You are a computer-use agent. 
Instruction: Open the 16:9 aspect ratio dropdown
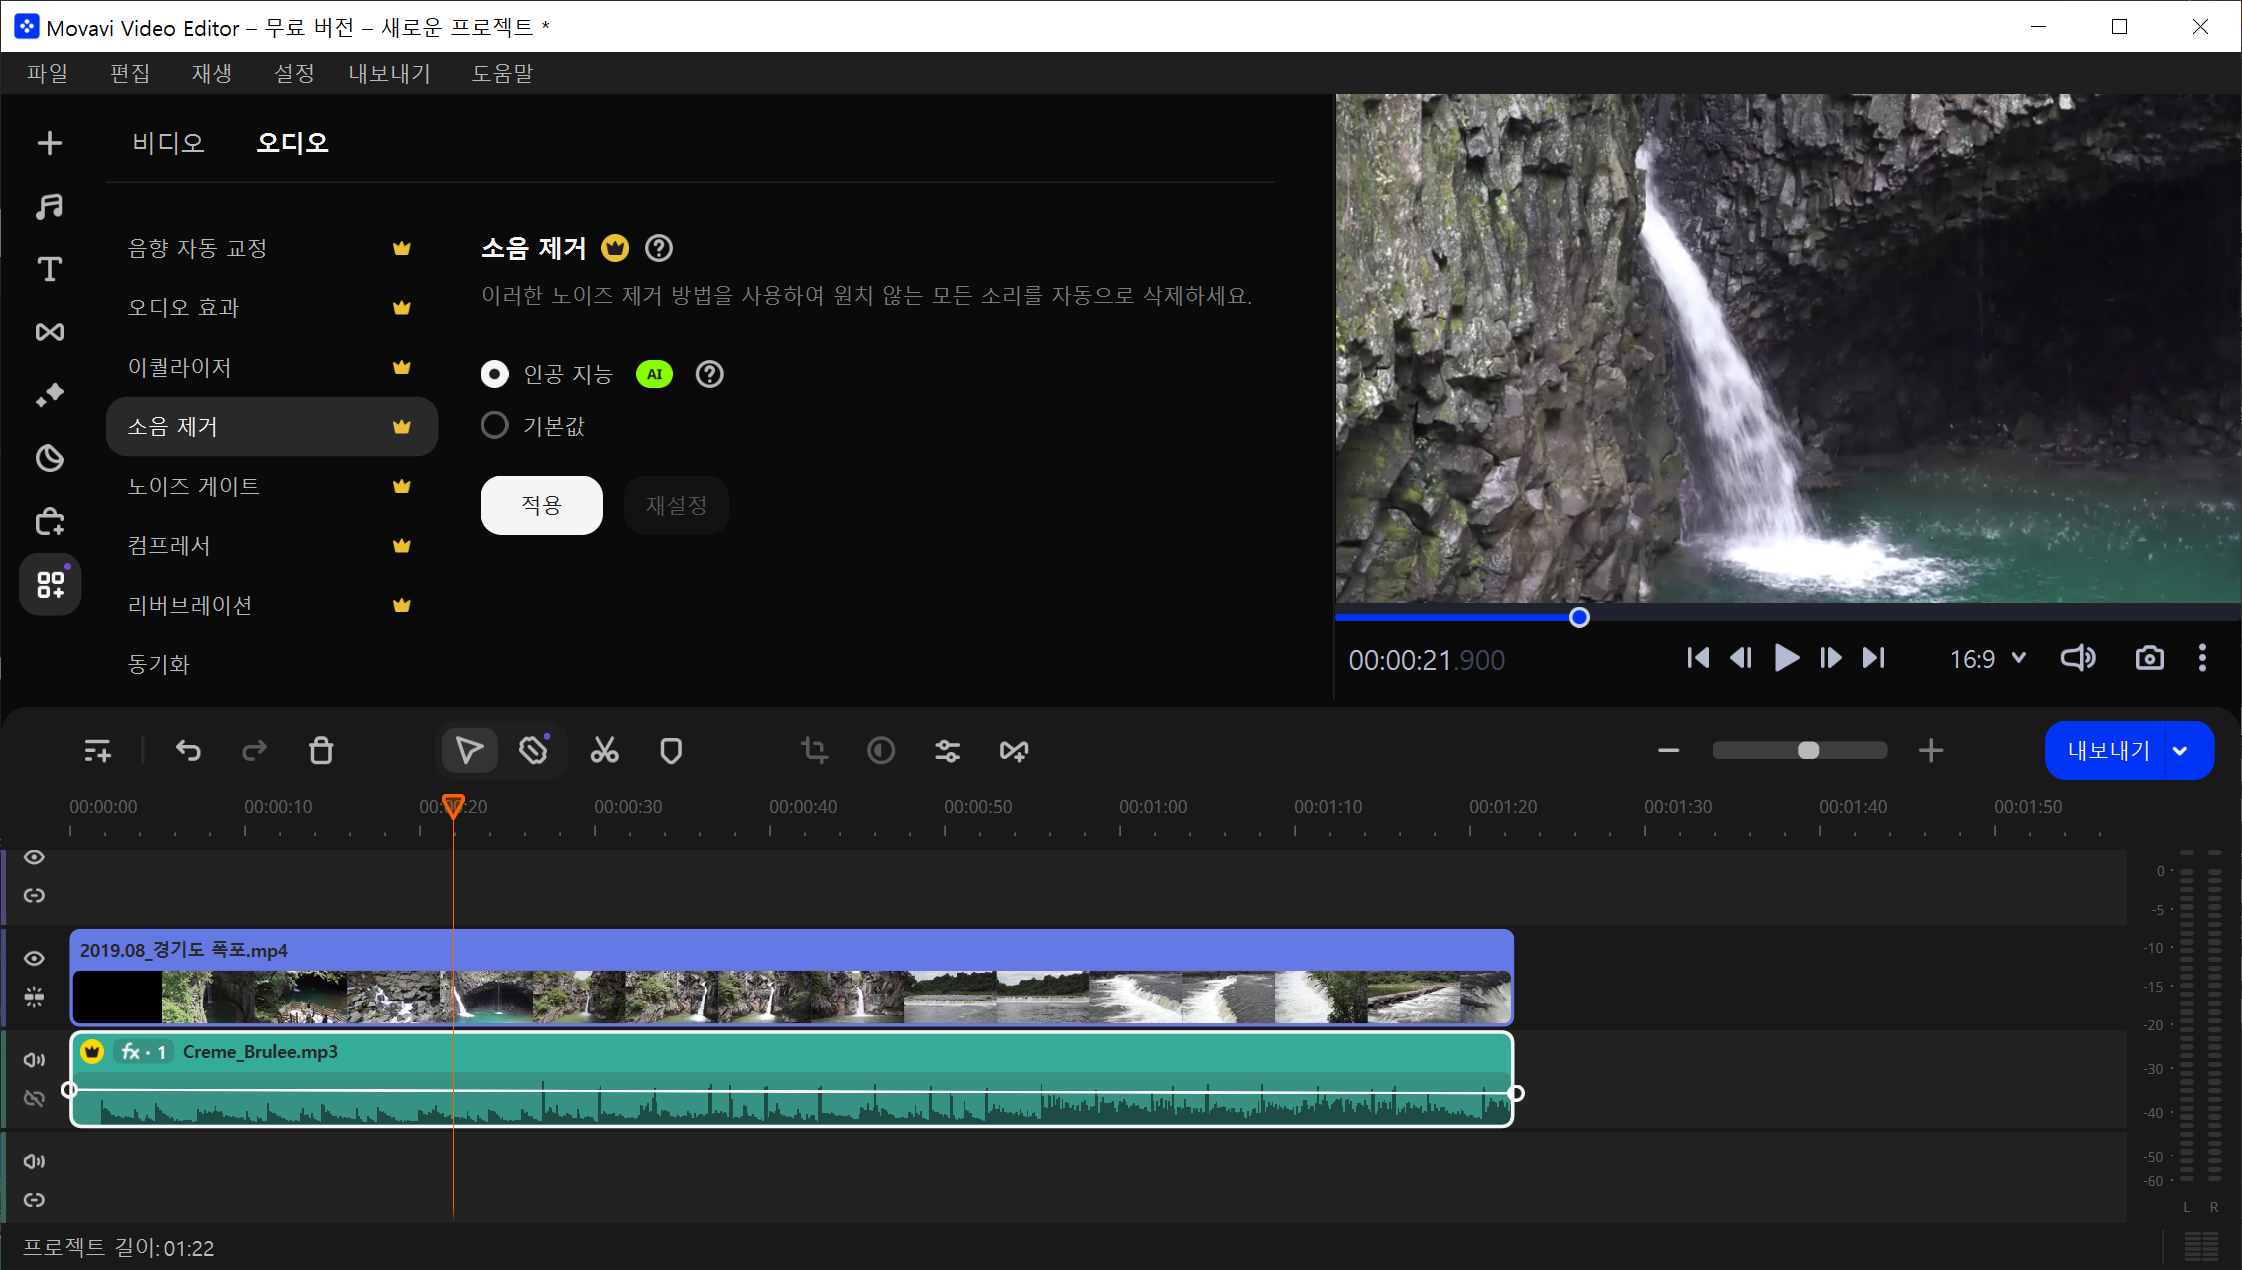click(1988, 658)
